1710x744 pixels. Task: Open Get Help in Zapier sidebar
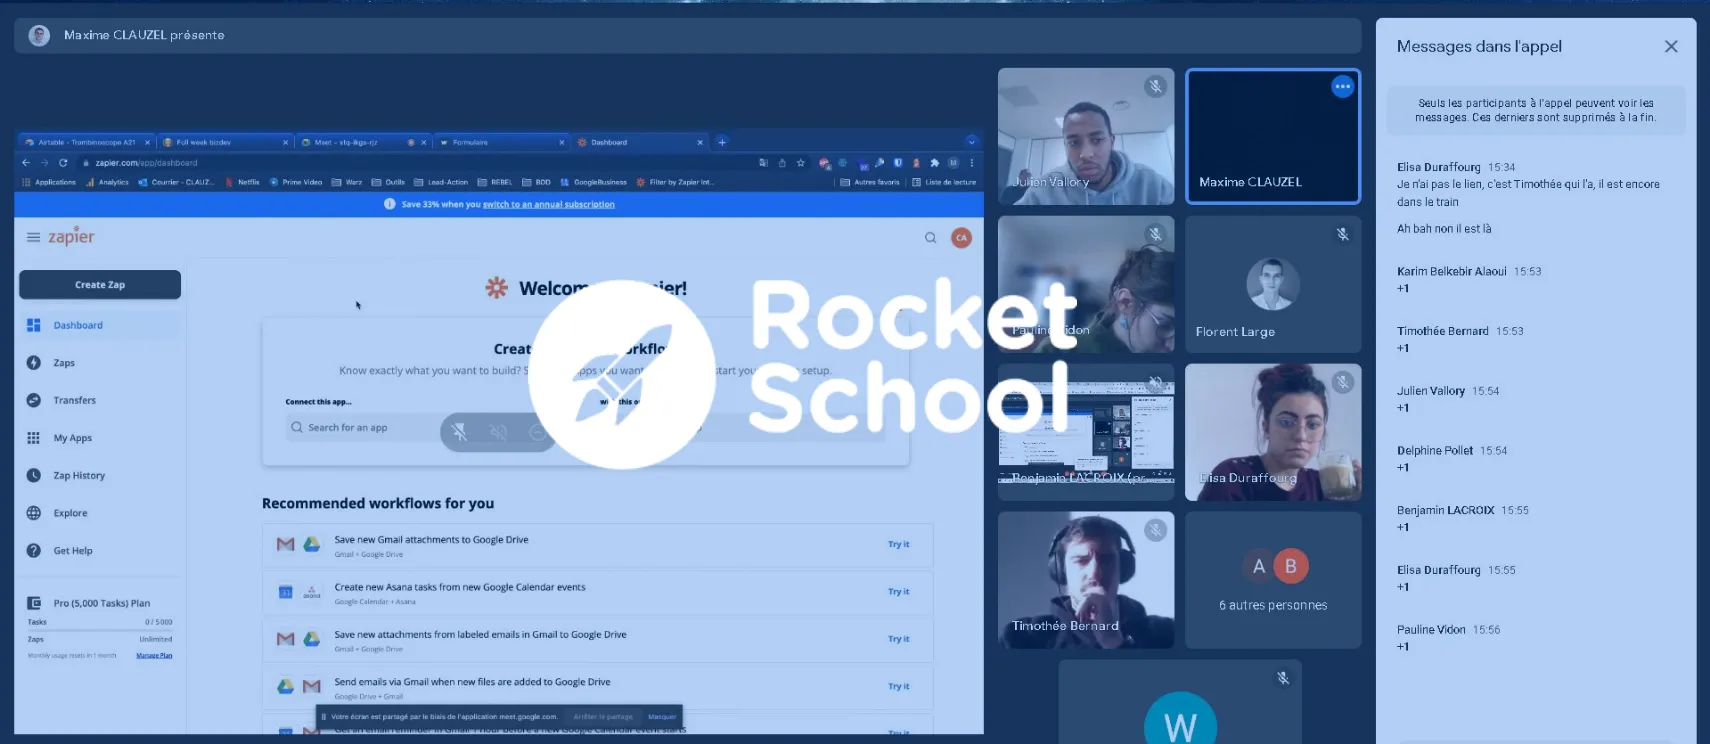[100, 551]
